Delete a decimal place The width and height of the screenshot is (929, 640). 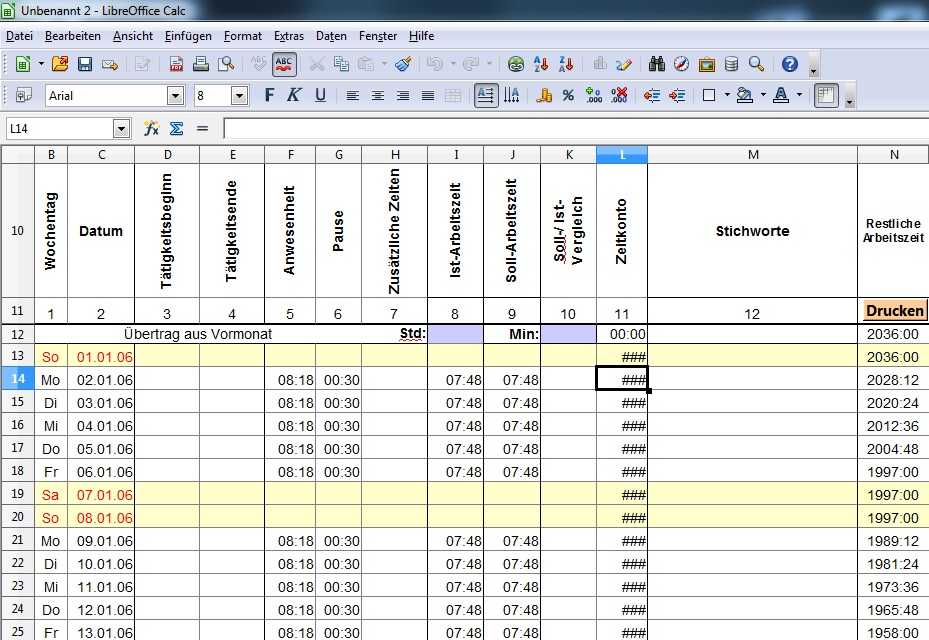(619, 95)
